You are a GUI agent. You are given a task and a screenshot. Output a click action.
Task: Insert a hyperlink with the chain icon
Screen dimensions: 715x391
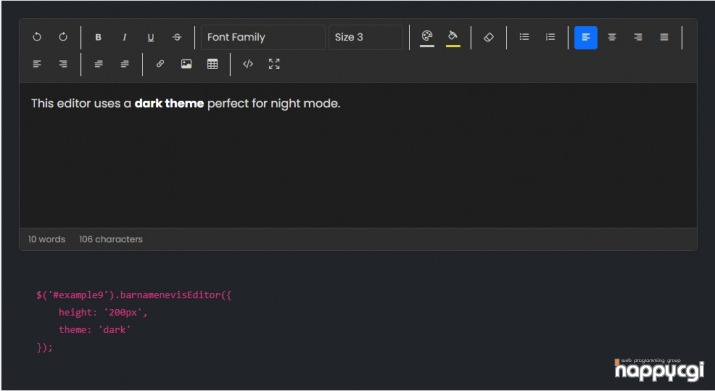click(160, 64)
